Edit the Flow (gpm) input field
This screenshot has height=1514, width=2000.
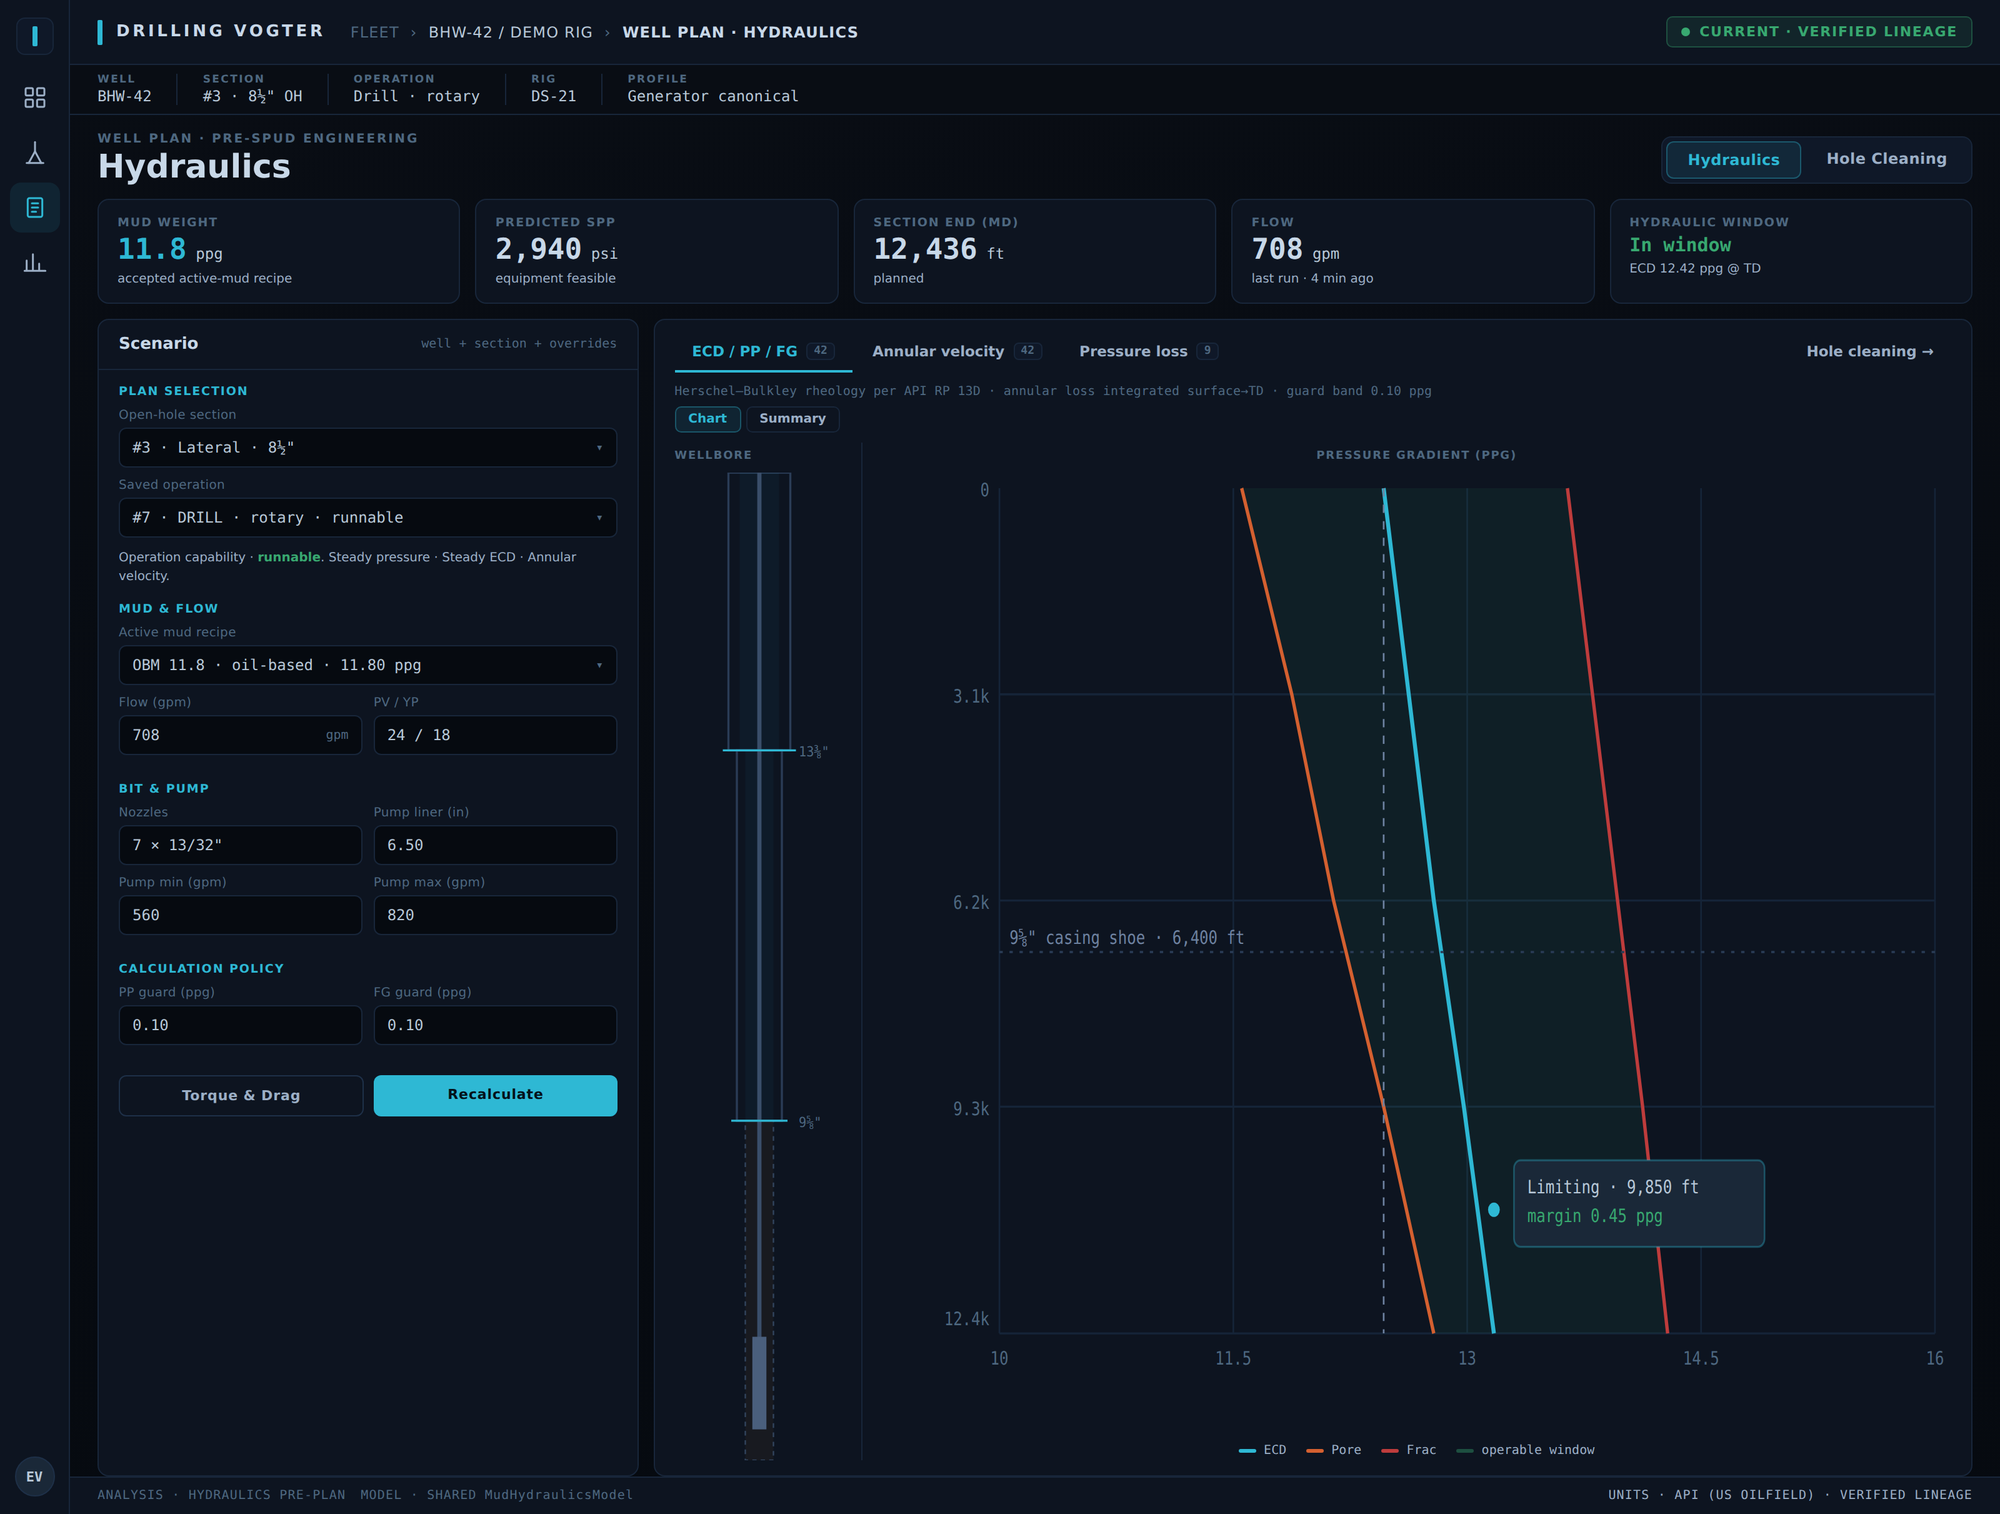tap(240, 735)
